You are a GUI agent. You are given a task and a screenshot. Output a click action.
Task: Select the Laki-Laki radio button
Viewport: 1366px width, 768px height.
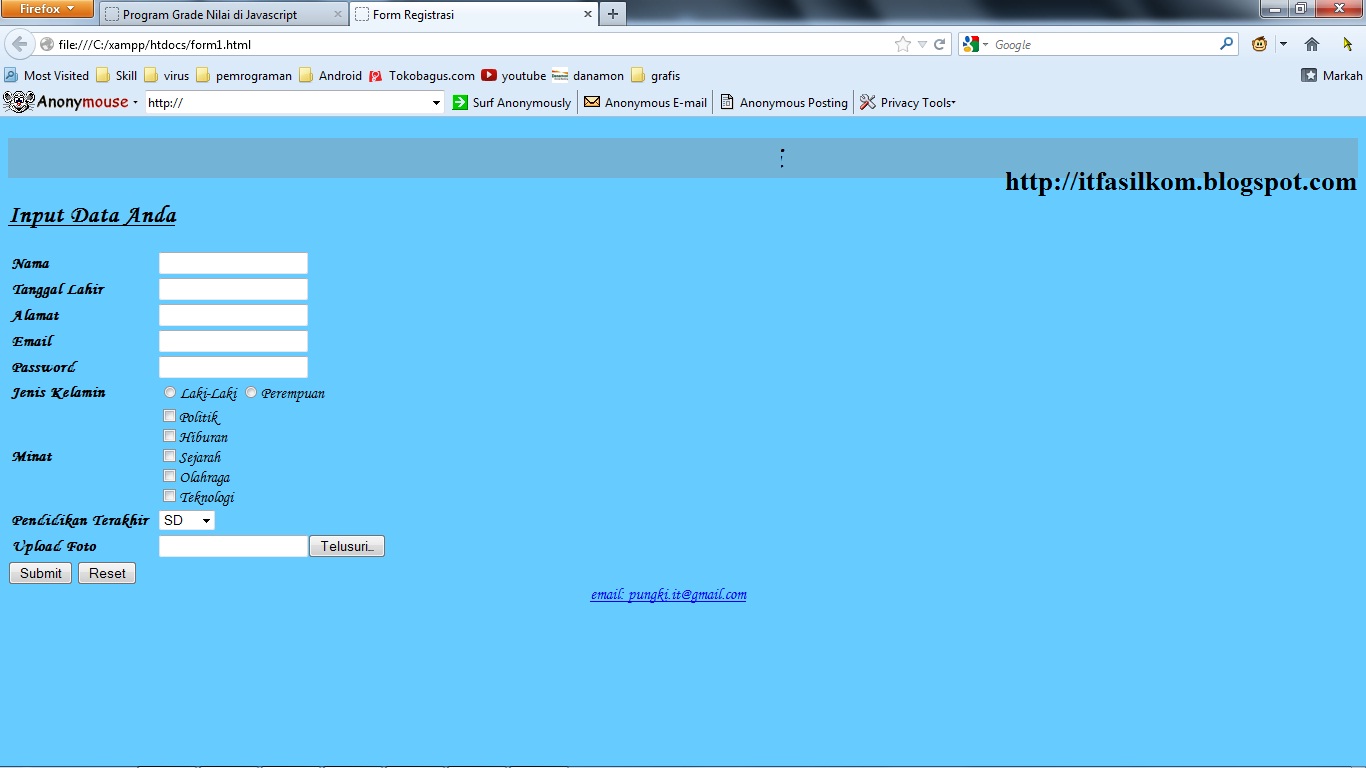170,391
